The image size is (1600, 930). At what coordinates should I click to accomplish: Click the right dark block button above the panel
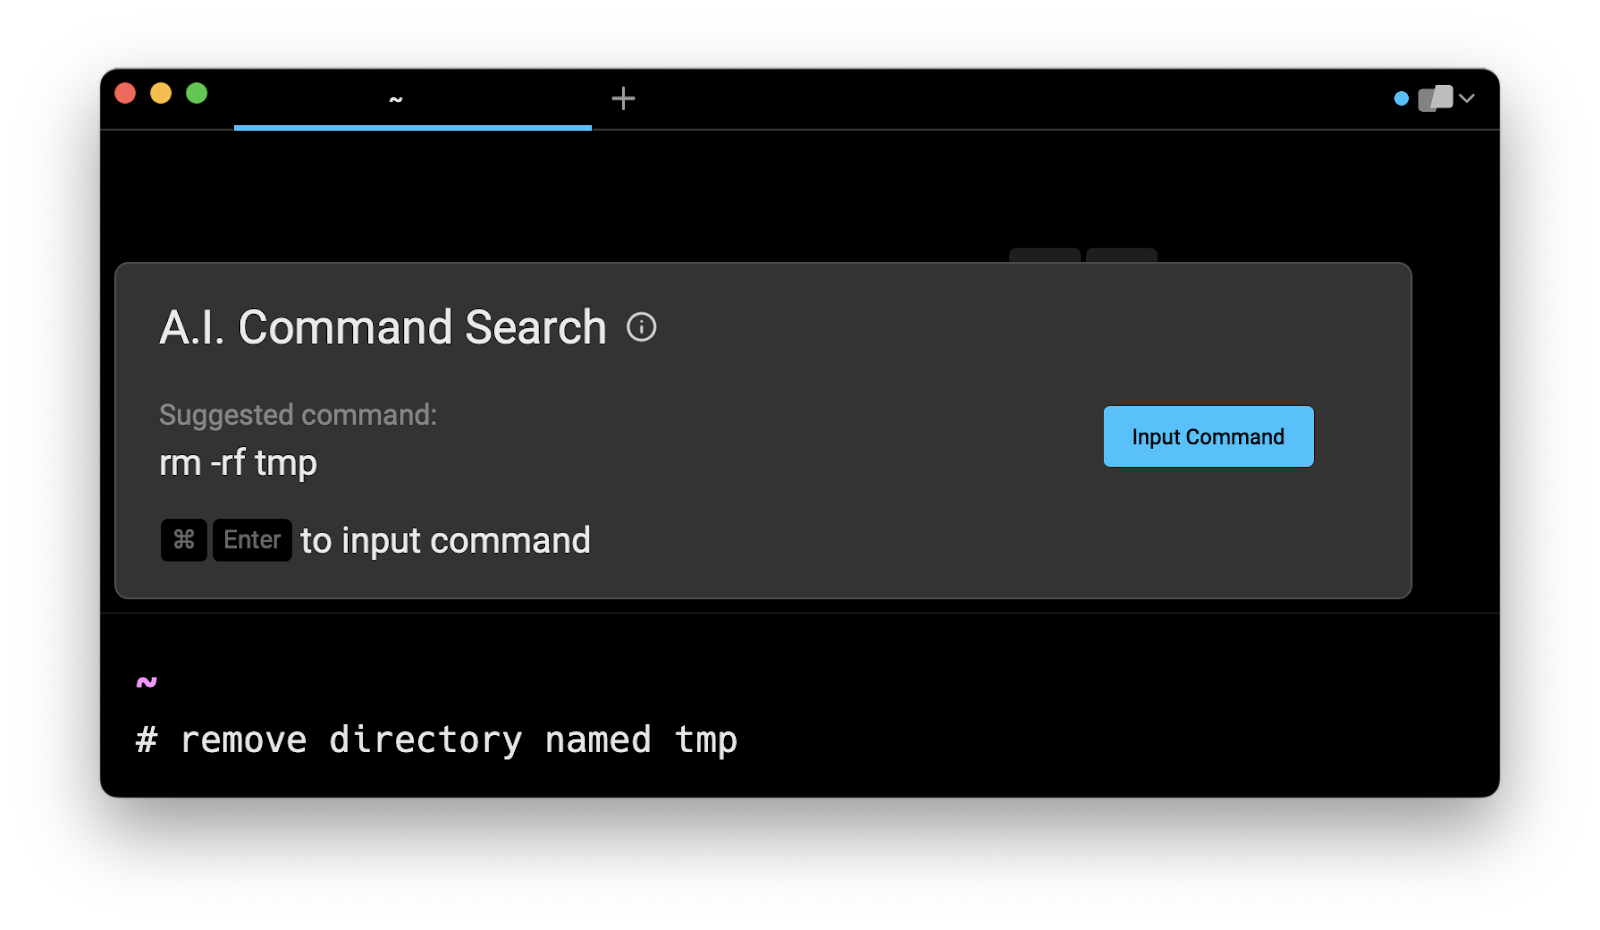[1121, 255]
